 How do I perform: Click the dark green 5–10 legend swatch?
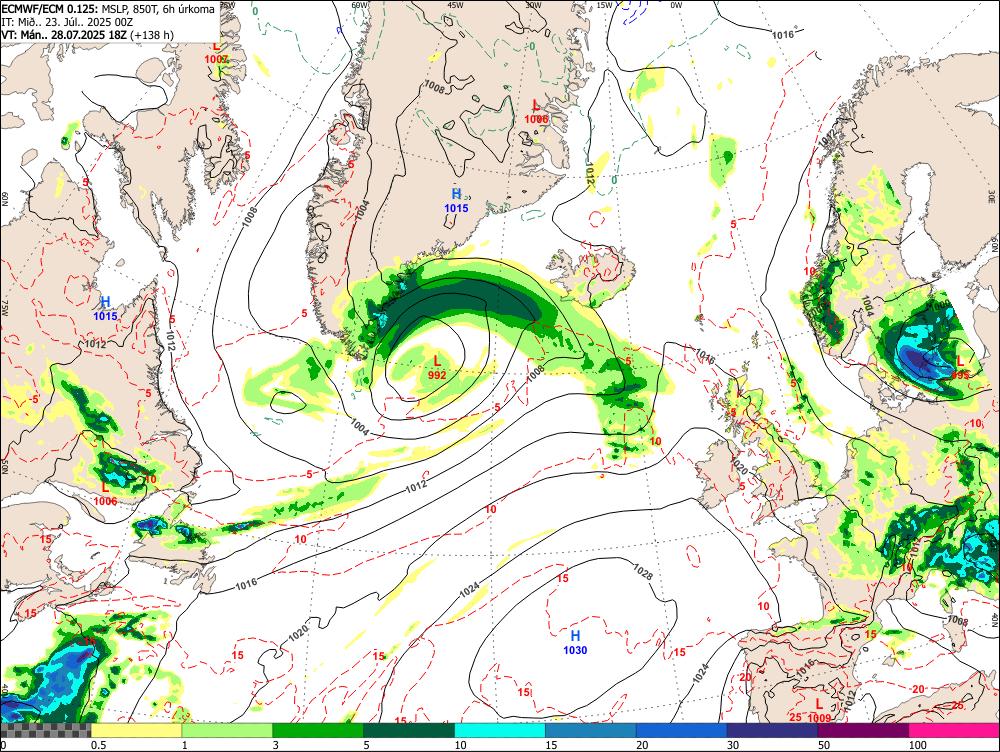409,730
